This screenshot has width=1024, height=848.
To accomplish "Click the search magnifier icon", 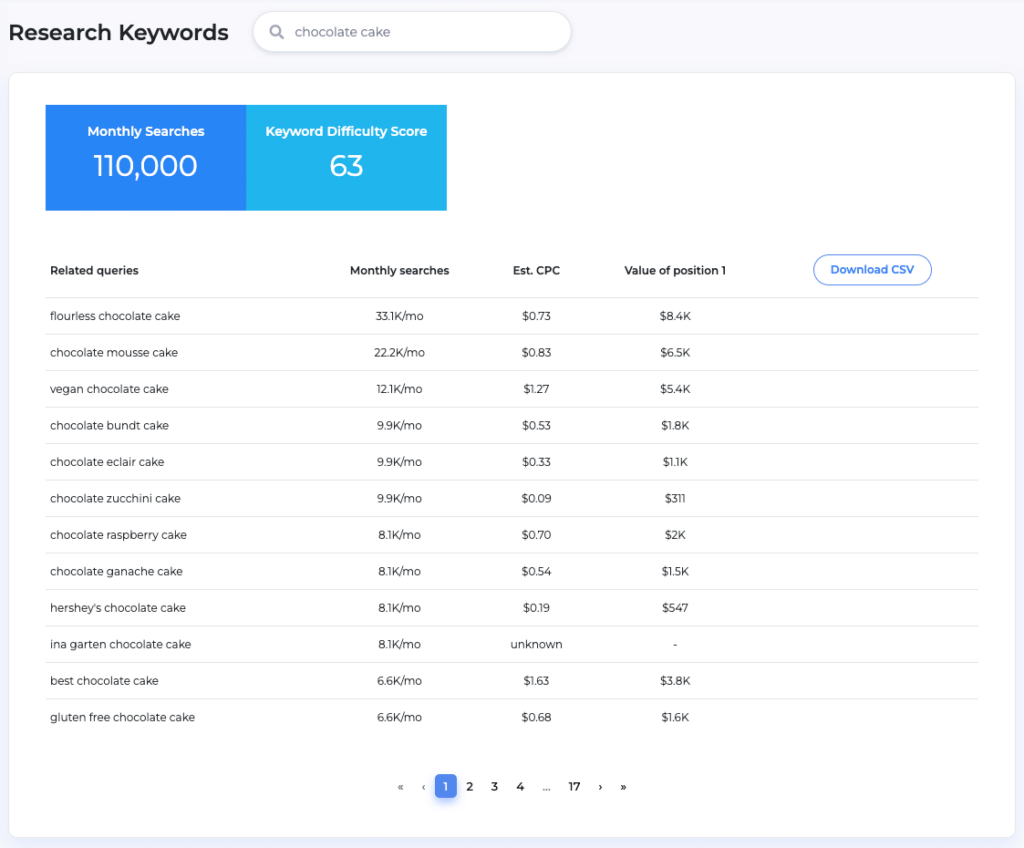I will tap(277, 32).
